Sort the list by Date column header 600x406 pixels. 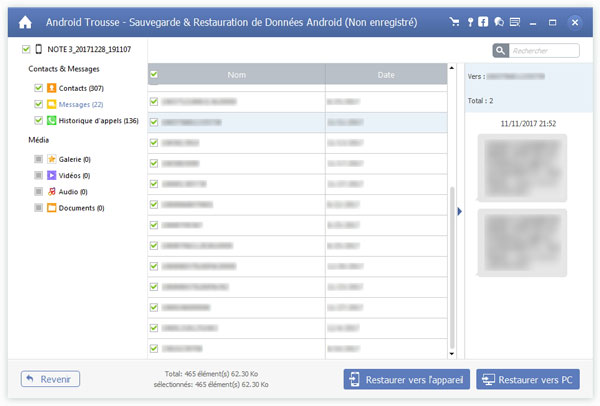(385, 74)
